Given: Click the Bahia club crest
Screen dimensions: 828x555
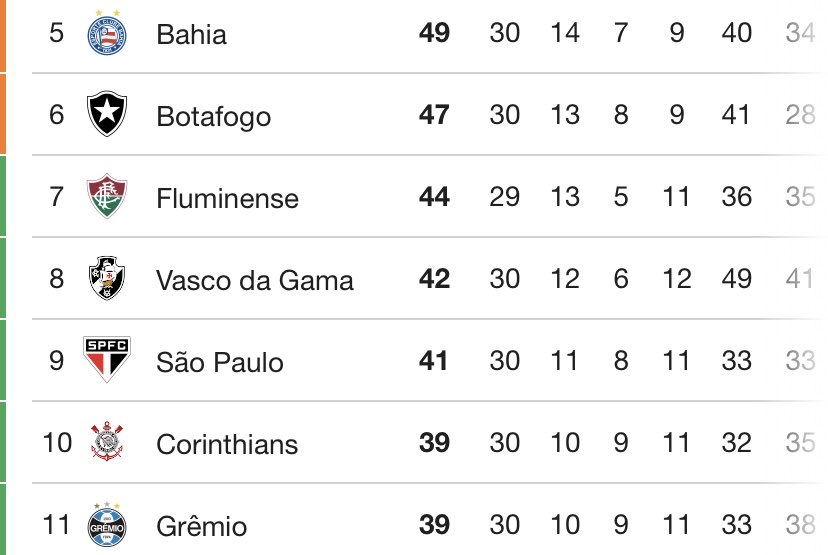Looking at the screenshot, I should click(105, 34).
